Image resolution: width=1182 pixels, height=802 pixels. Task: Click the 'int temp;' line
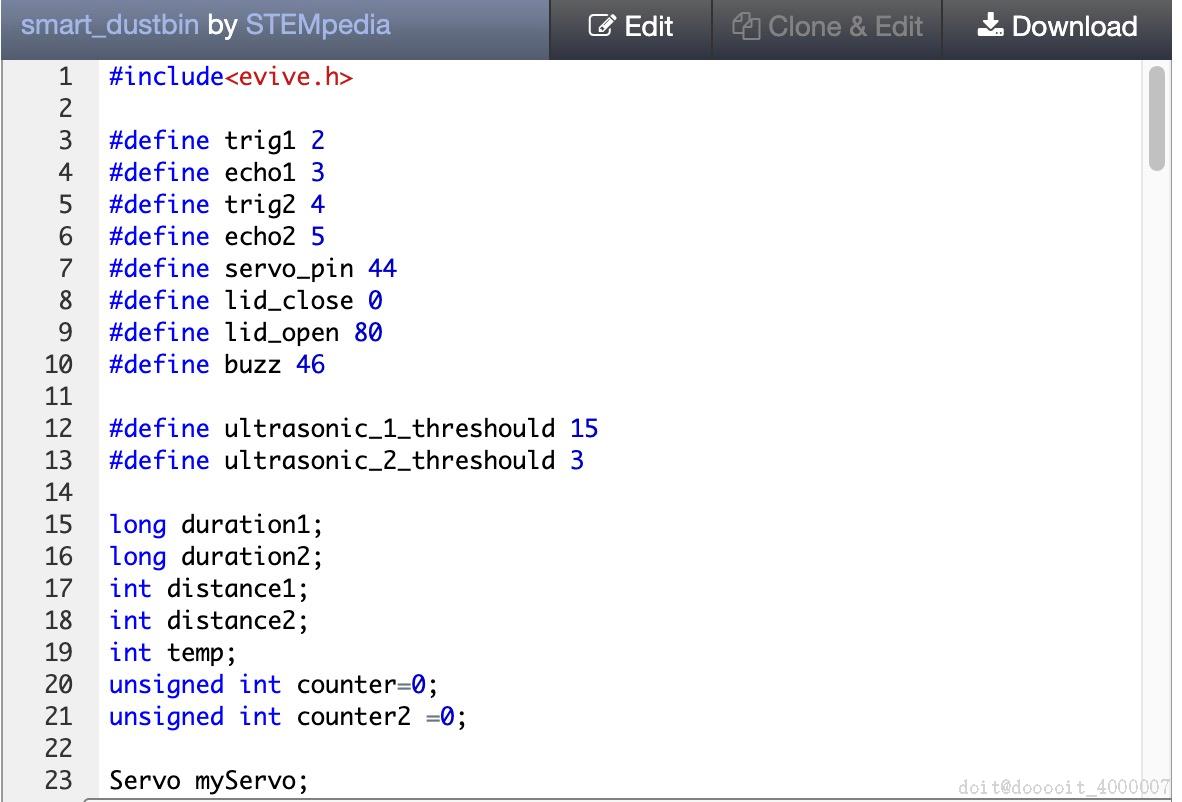[x=173, y=653]
